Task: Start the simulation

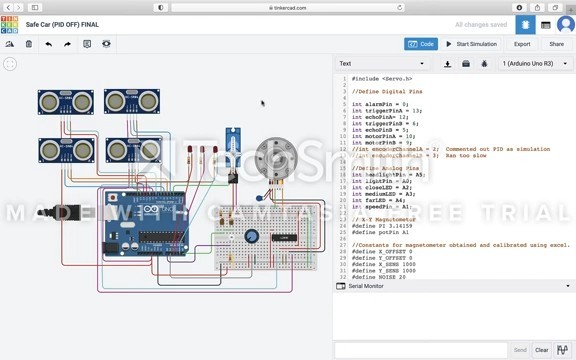Action: pyautogui.click(x=471, y=44)
